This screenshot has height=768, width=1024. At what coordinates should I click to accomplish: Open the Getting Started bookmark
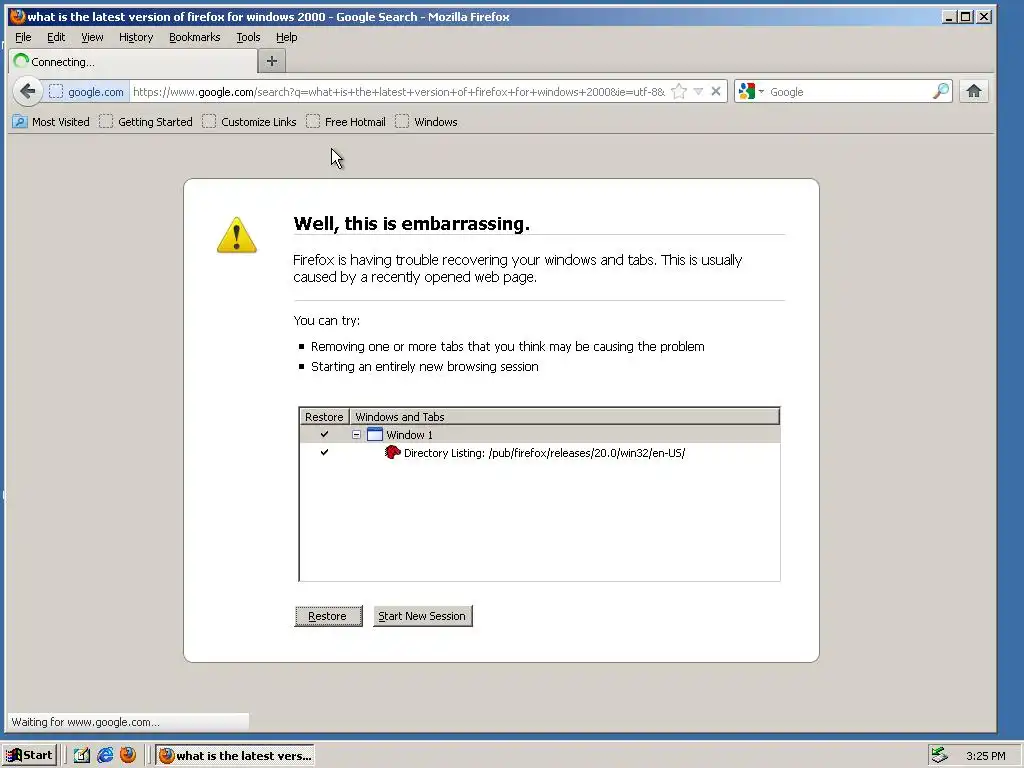click(146, 121)
